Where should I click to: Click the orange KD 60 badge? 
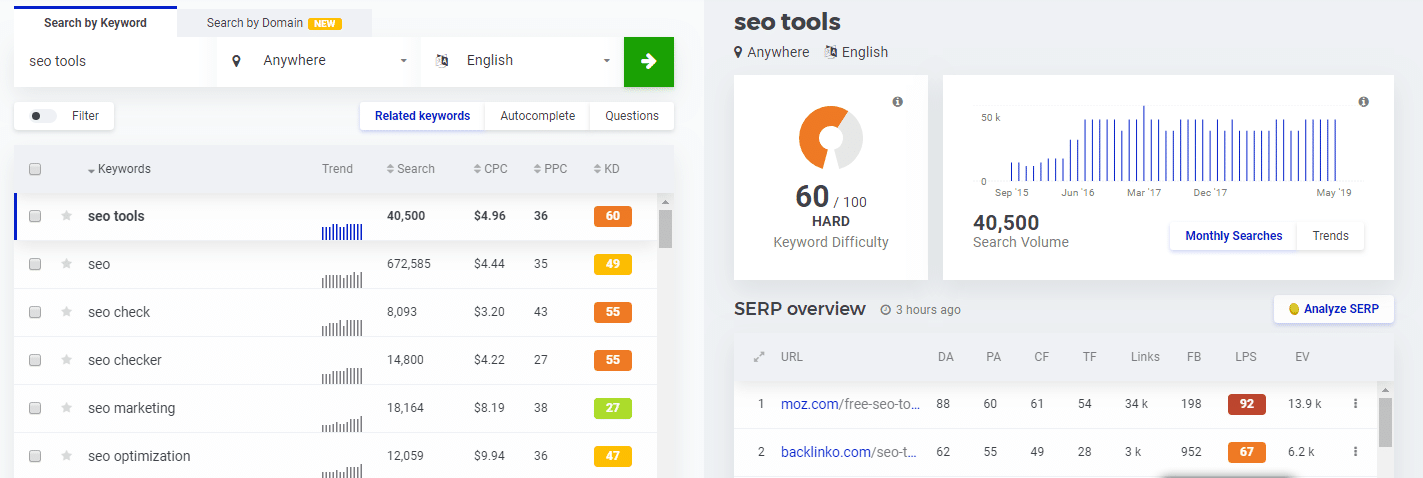613,216
